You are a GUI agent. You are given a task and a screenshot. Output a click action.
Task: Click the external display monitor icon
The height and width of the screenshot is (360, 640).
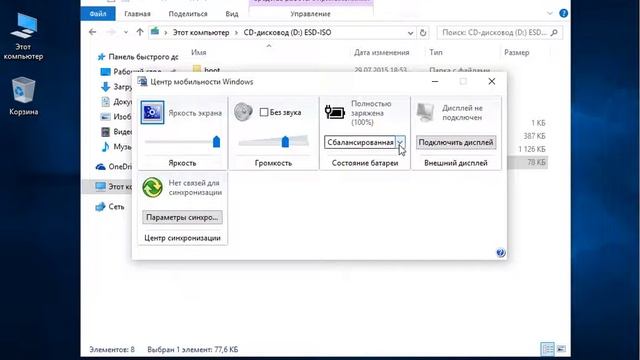point(425,112)
